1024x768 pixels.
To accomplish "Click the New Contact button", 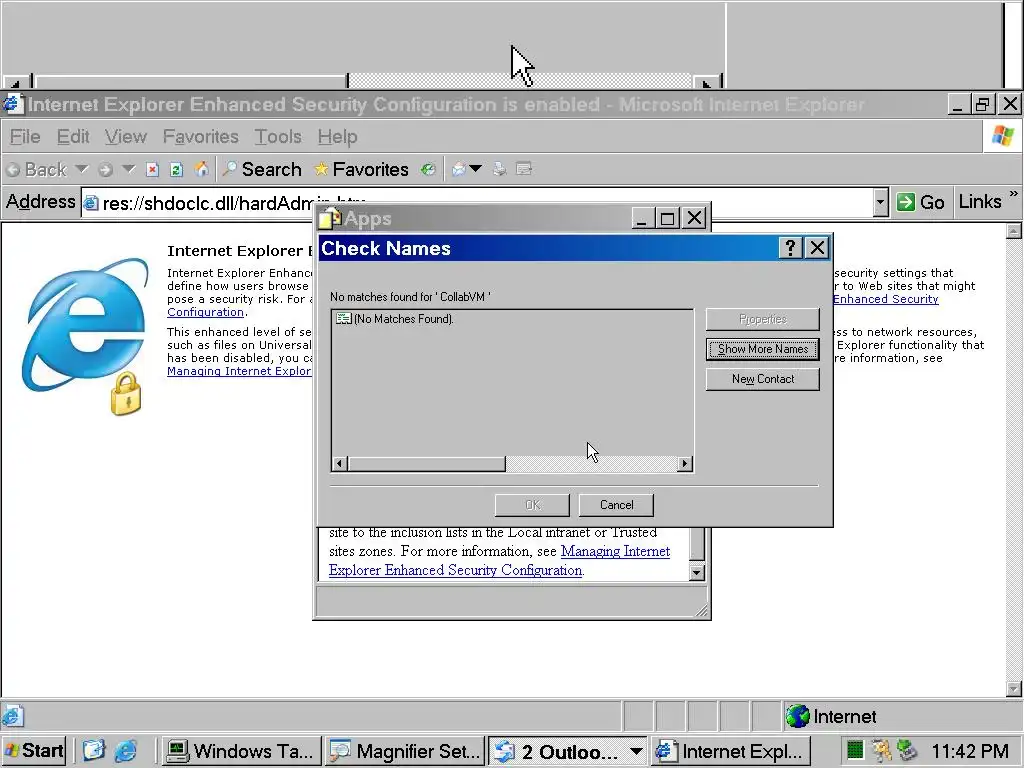I will click(762, 379).
